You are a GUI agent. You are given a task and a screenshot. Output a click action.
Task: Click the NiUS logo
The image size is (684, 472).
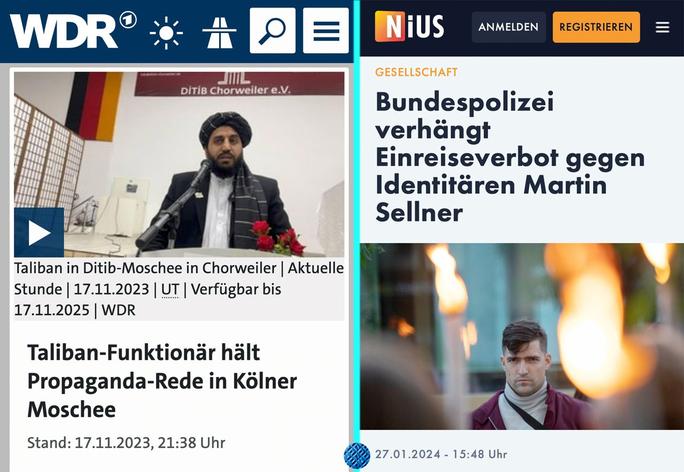pyautogui.click(x=409, y=27)
